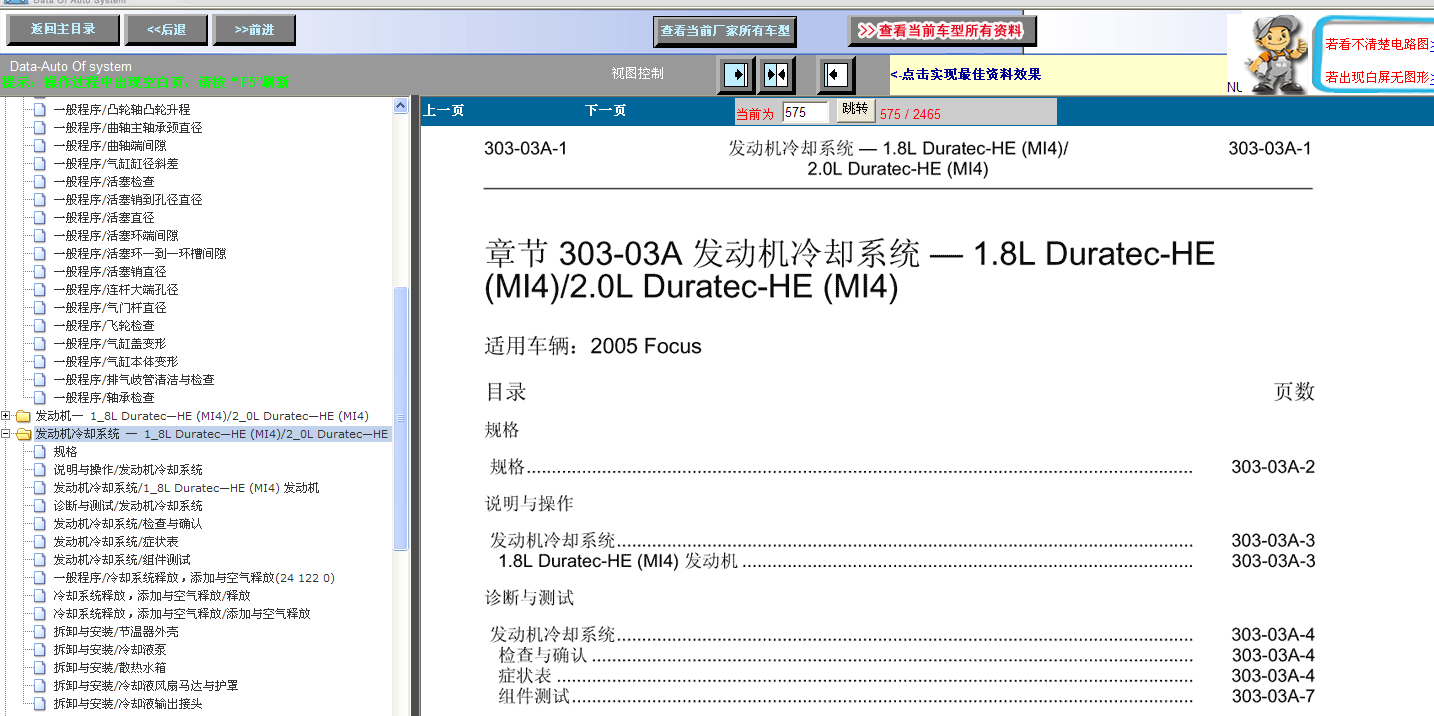Click the tree panel scroll-up arrow
Screen dimensions: 1434x716
(401, 105)
